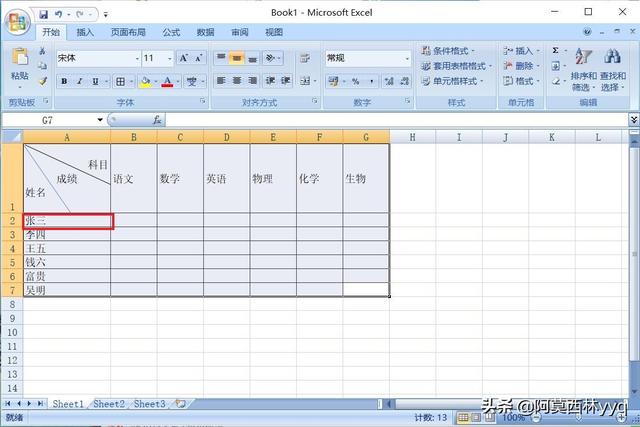Switch to the 公式 (Formulas) tab
640x427 pixels.
click(x=171, y=32)
